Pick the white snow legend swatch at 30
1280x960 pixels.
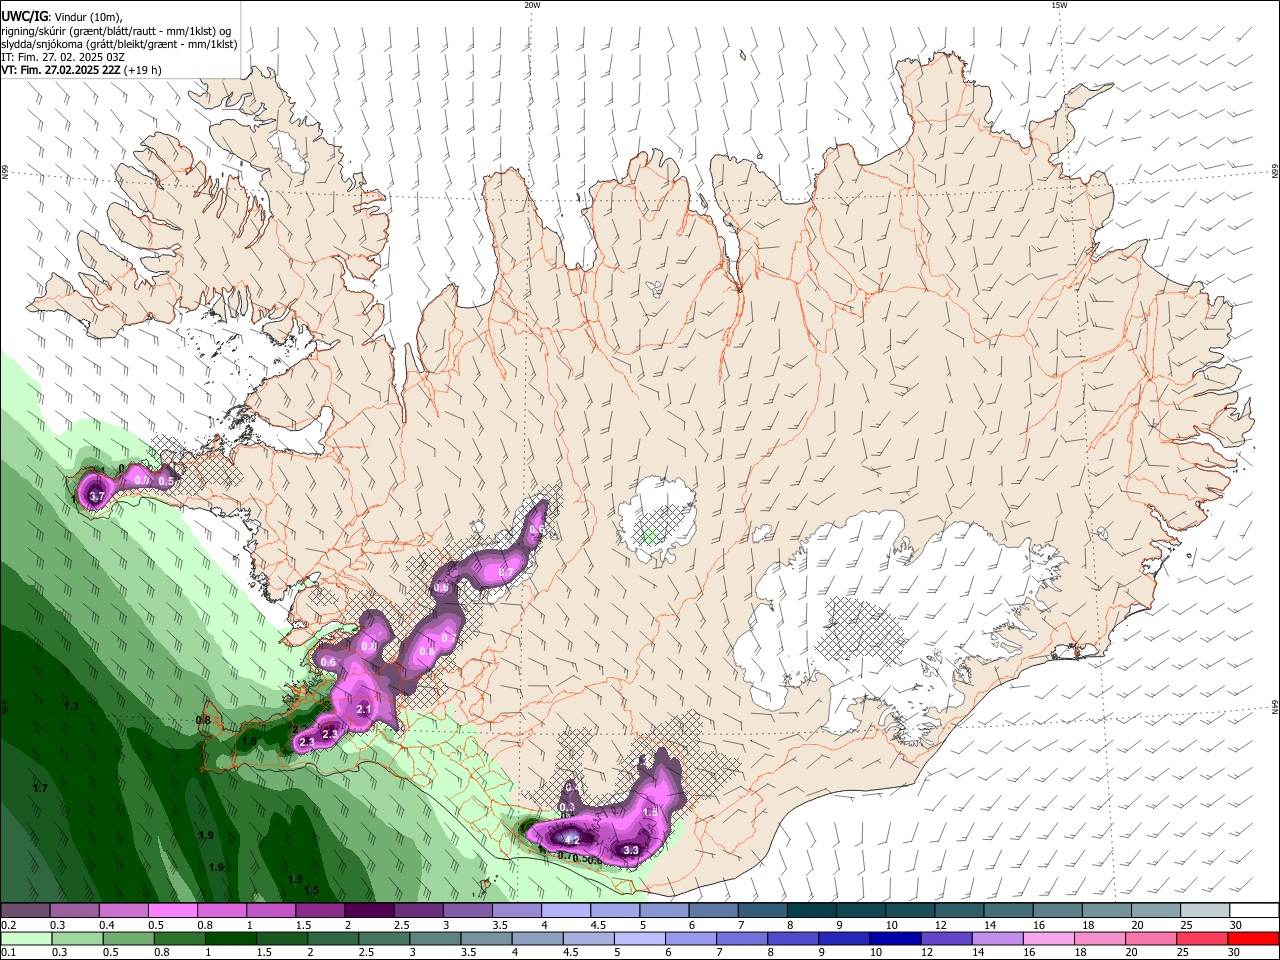1255,910
